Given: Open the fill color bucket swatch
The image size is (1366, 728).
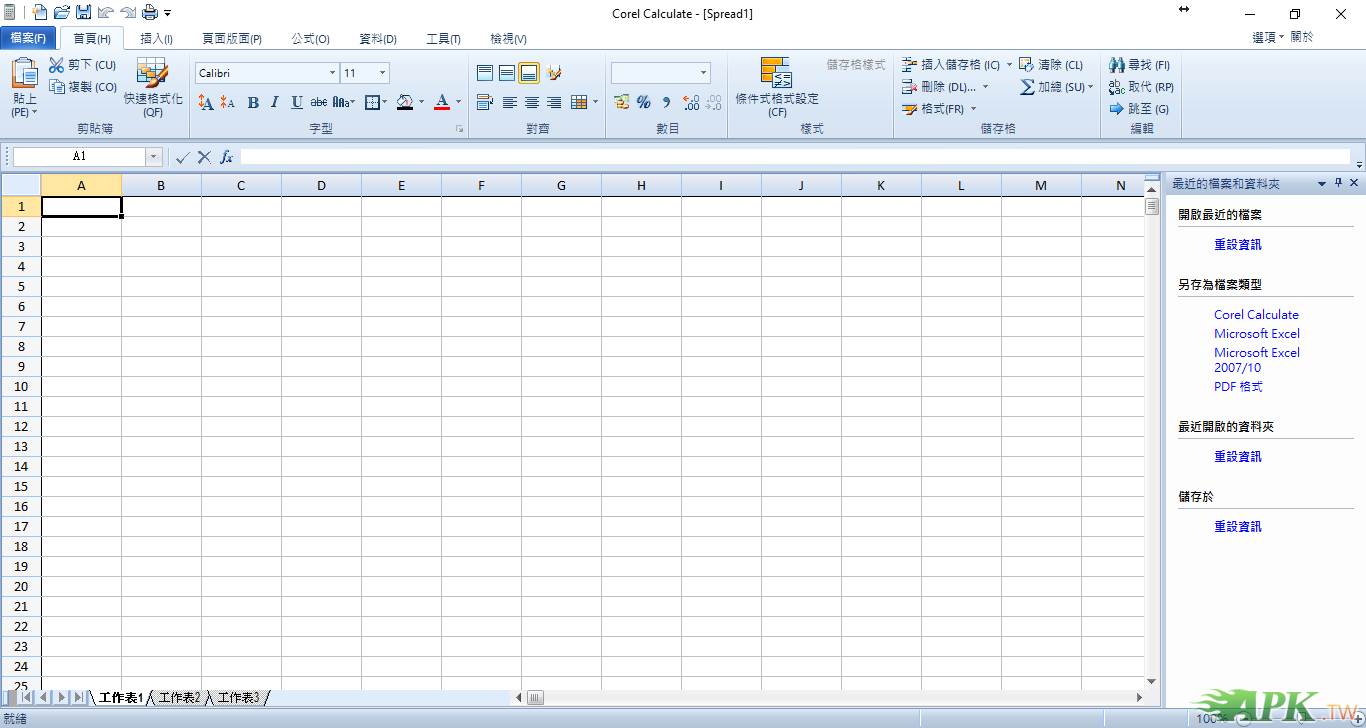Looking at the screenshot, I should point(405,102).
